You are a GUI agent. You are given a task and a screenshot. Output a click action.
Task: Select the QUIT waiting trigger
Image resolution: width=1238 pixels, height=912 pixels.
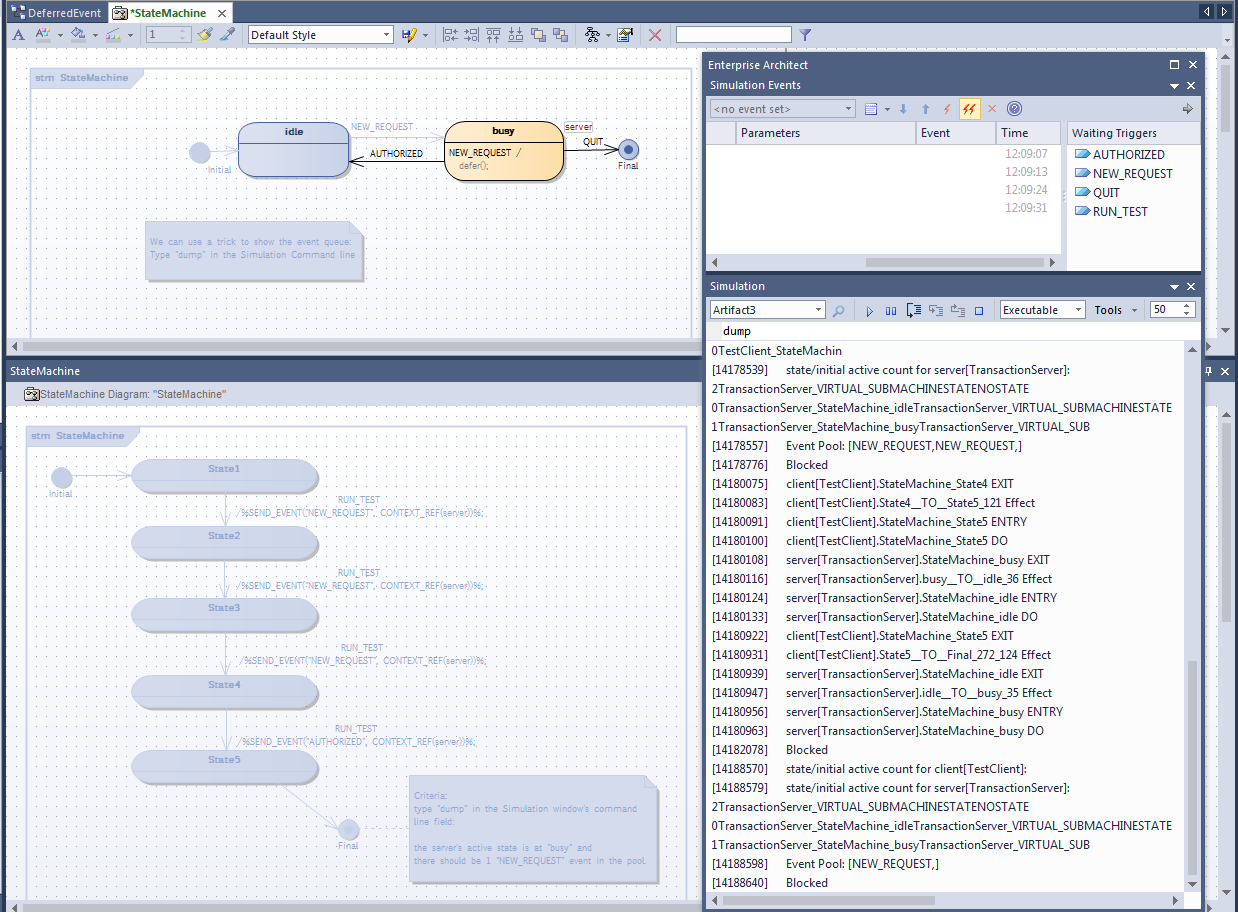1106,193
